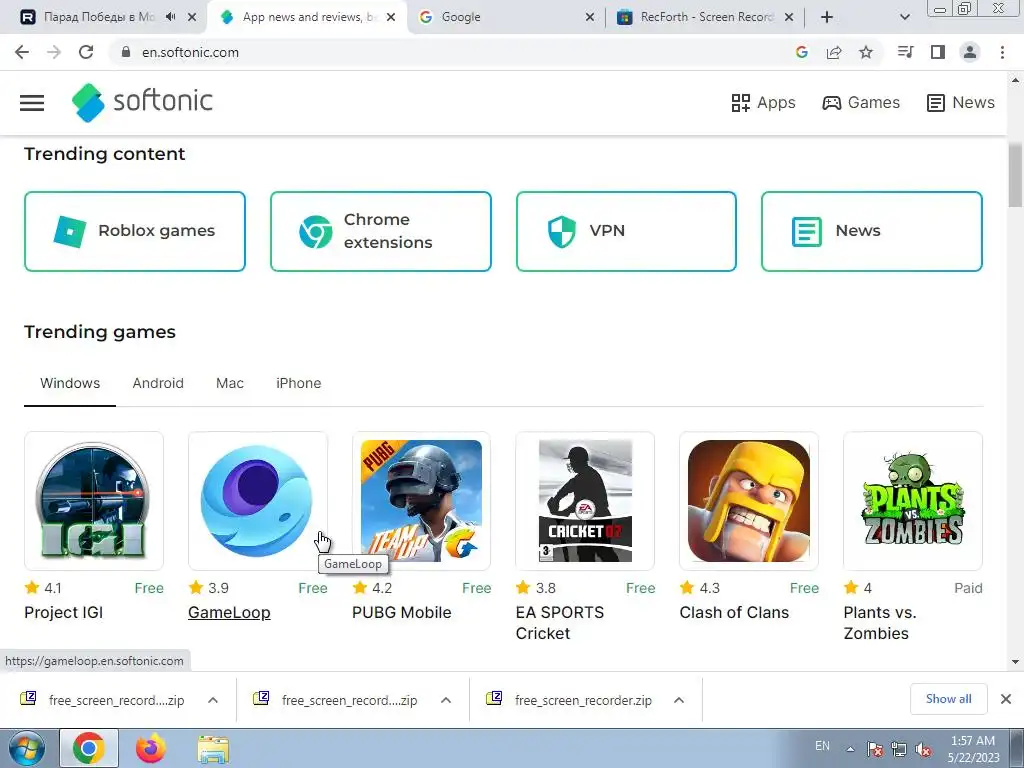The width and height of the screenshot is (1024, 768).
Task: Click the EN language indicator
Action: pos(822,746)
